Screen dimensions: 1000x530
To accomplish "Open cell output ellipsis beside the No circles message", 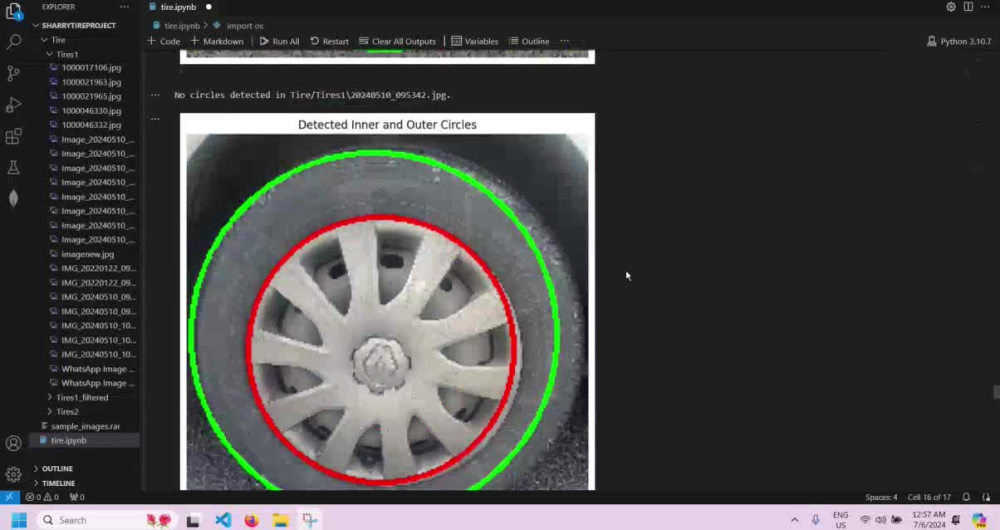I will point(155,95).
